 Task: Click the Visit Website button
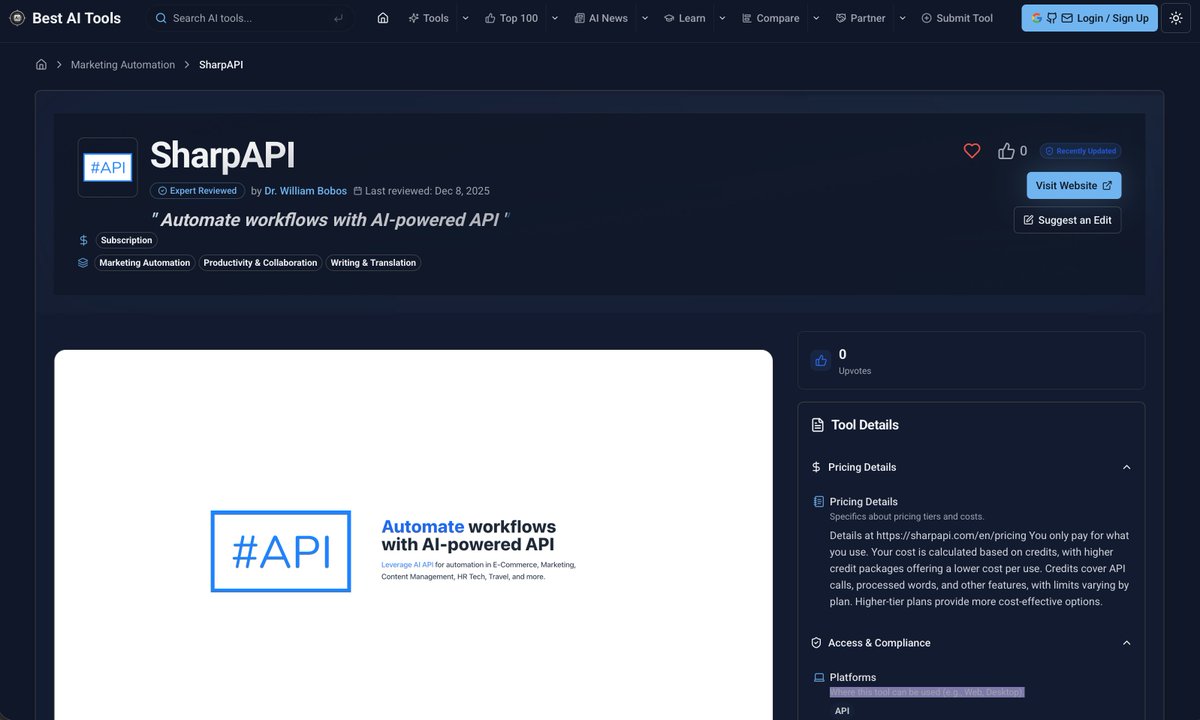(1074, 185)
